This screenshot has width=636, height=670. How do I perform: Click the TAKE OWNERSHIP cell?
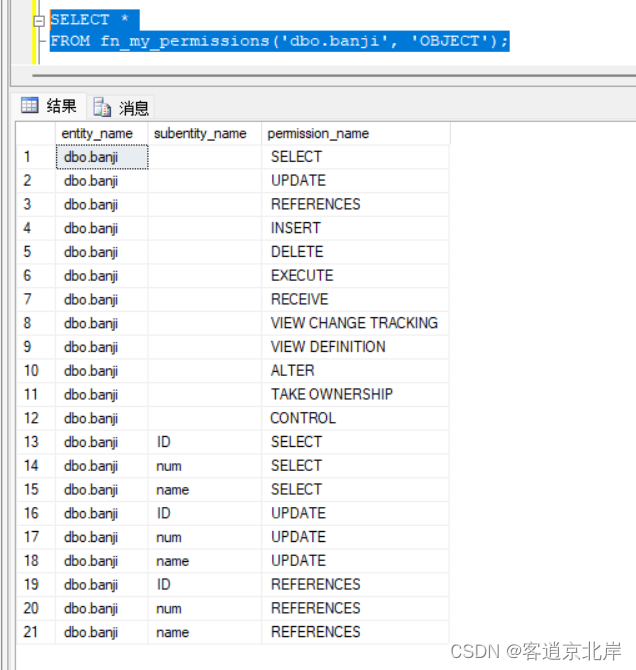(356, 394)
